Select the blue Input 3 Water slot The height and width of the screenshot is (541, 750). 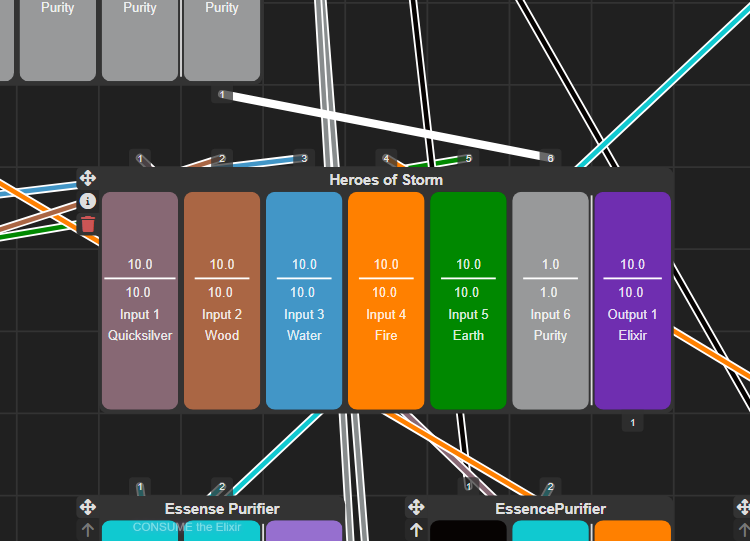(304, 301)
